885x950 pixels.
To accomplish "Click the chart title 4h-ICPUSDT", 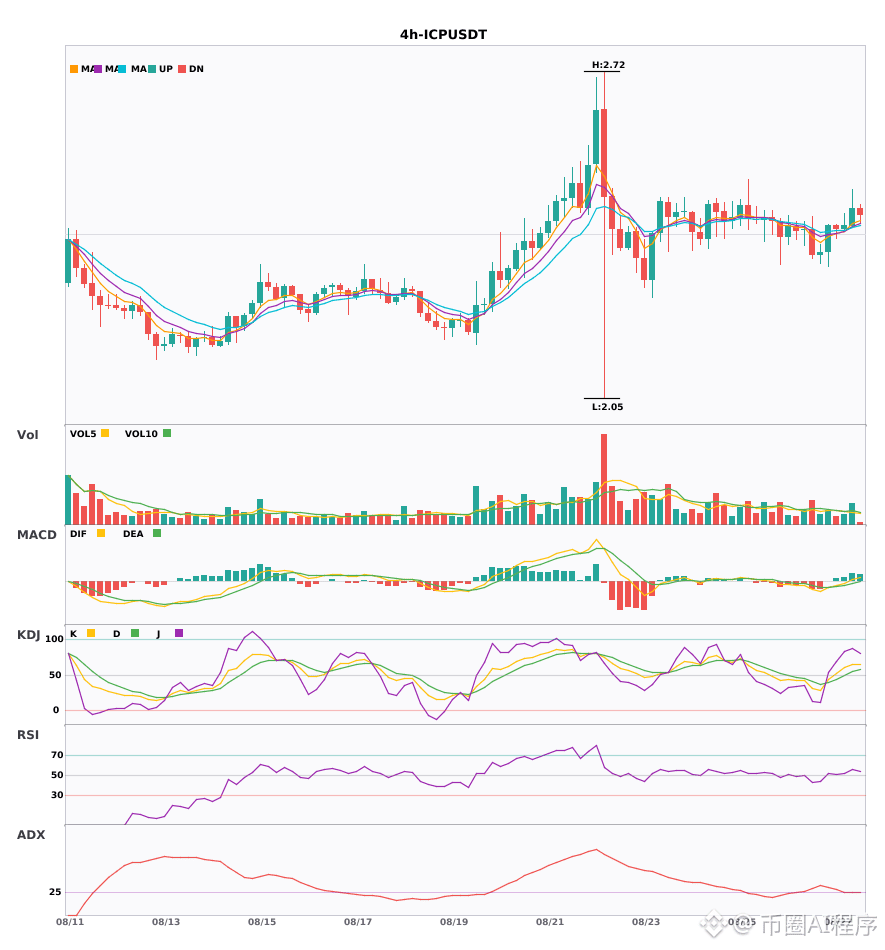I will [443, 35].
